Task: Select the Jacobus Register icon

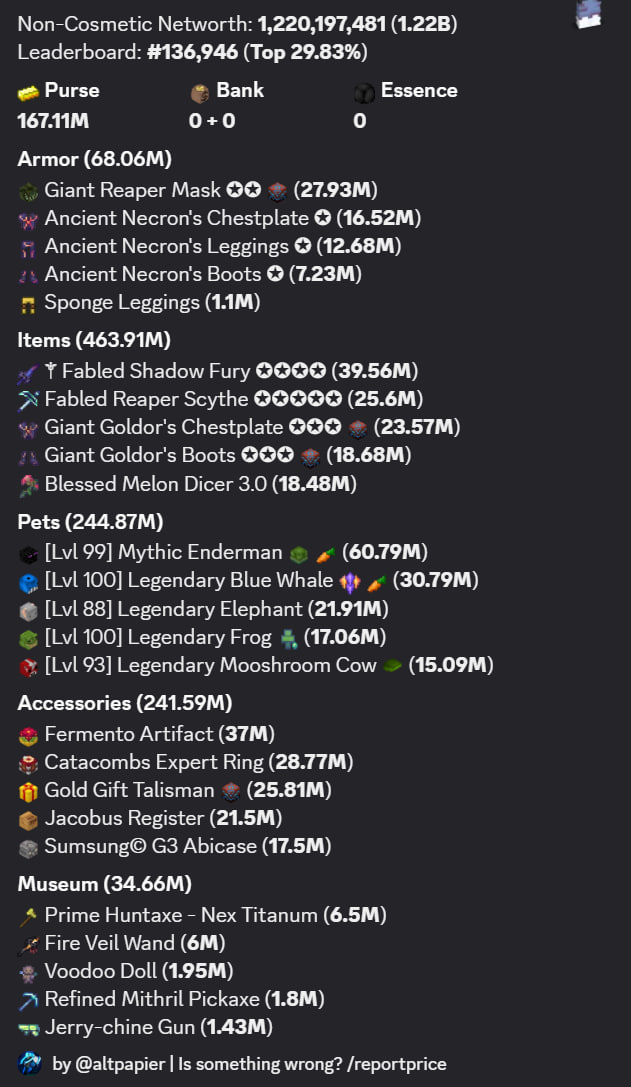Action: click(x=28, y=819)
